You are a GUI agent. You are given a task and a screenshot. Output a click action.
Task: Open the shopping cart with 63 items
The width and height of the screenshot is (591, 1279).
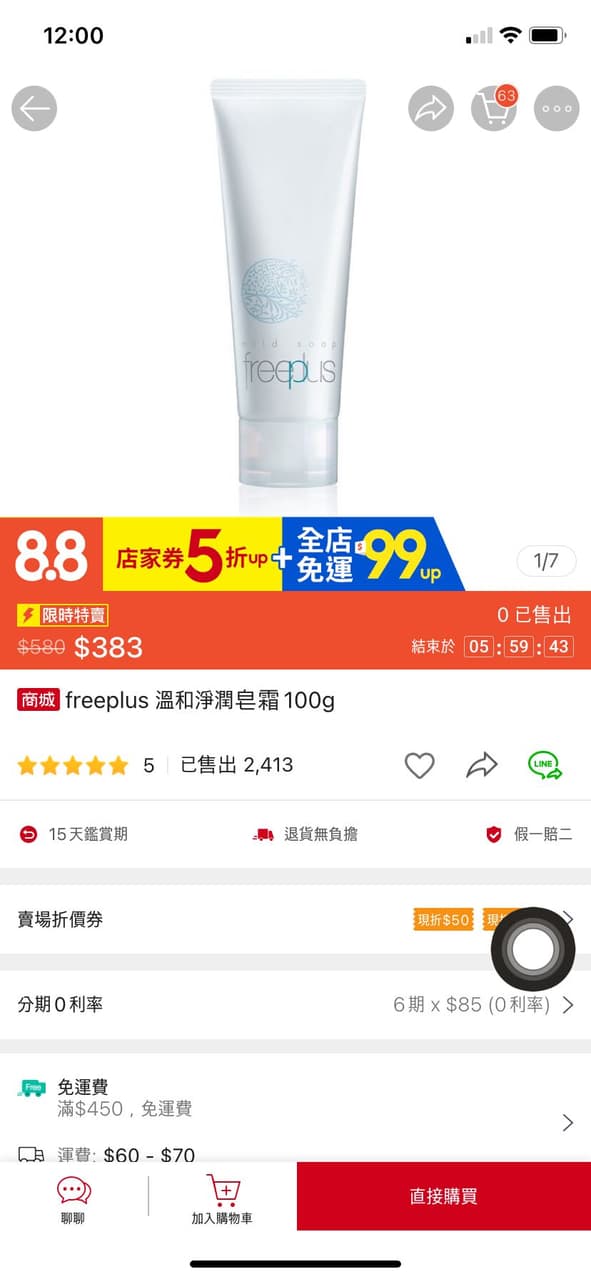[495, 108]
